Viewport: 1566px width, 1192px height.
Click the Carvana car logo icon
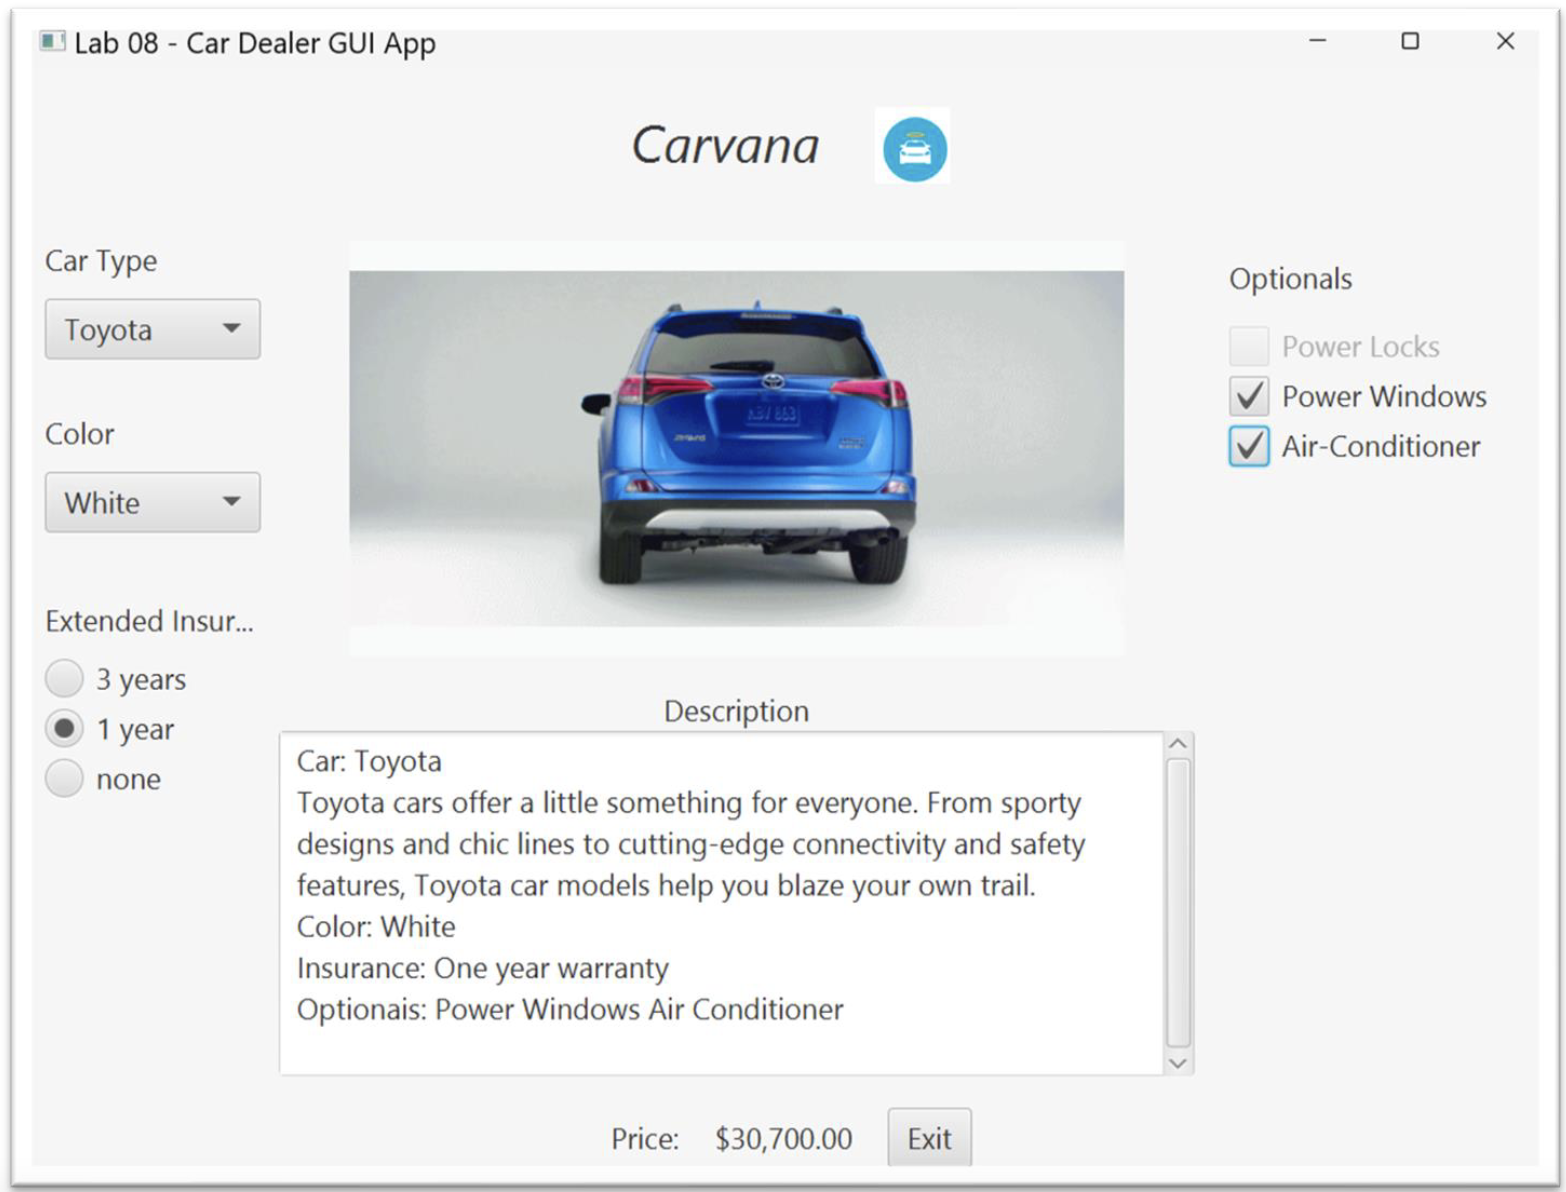(913, 146)
